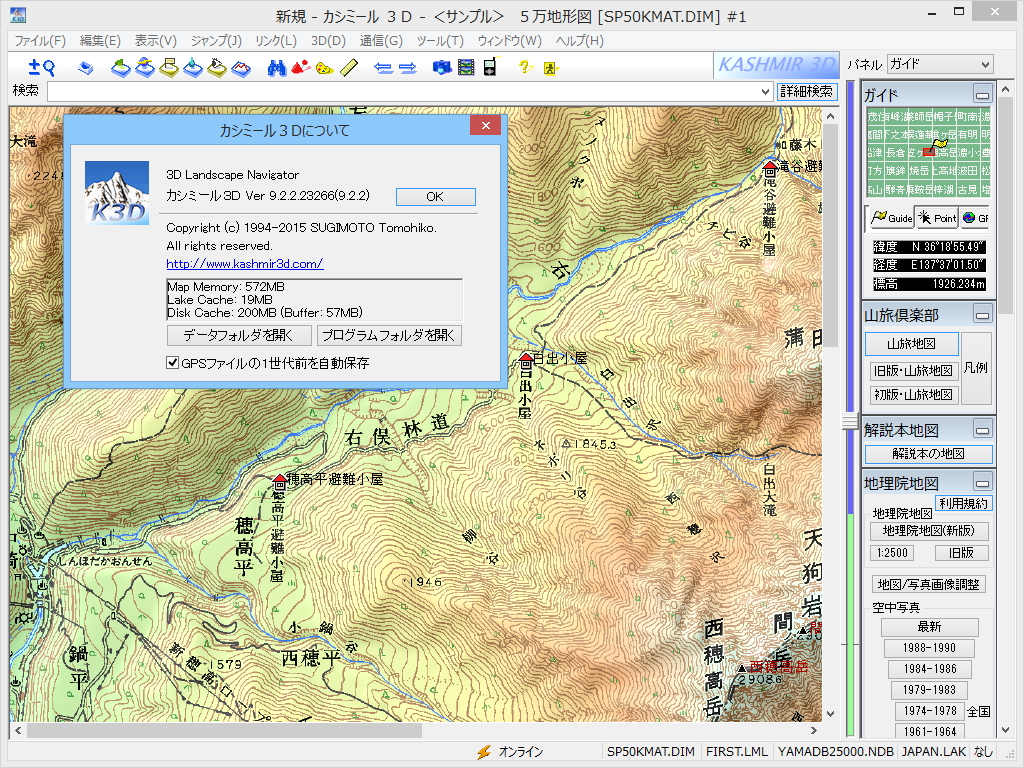Click the color palette toolbar icon

pos(325,67)
